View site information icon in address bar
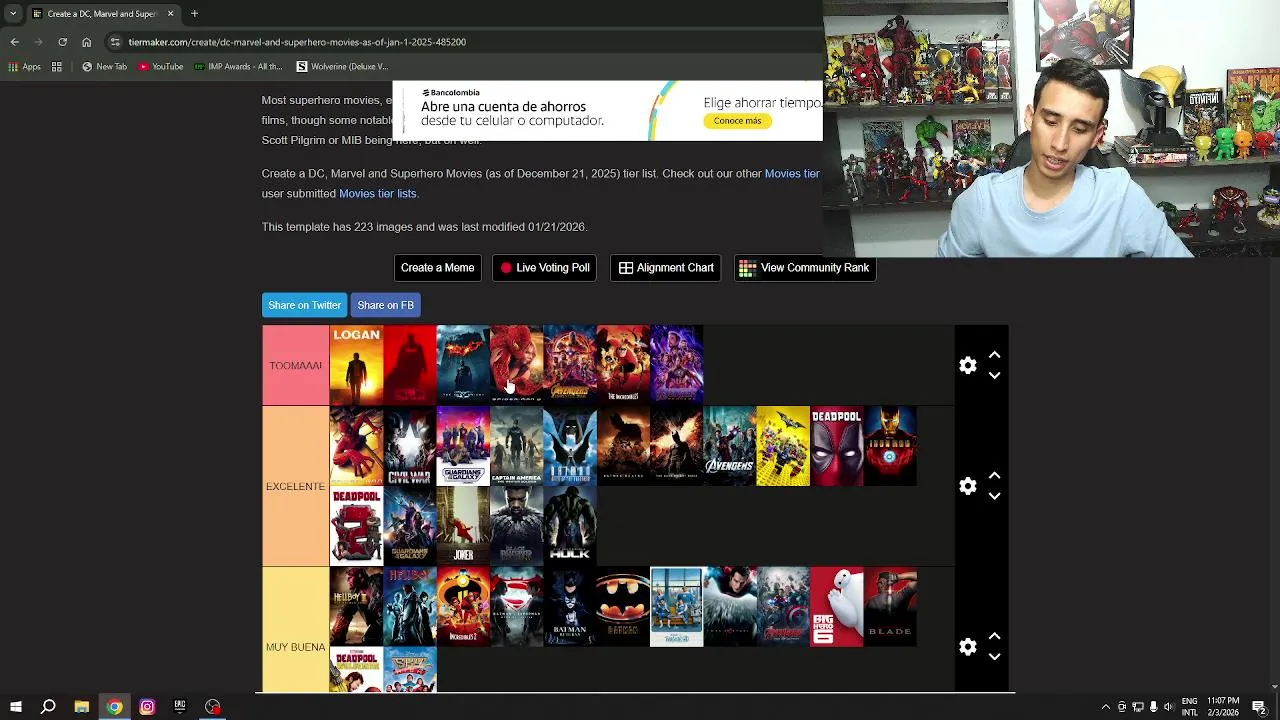The width and height of the screenshot is (1280, 720). pos(116,42)
